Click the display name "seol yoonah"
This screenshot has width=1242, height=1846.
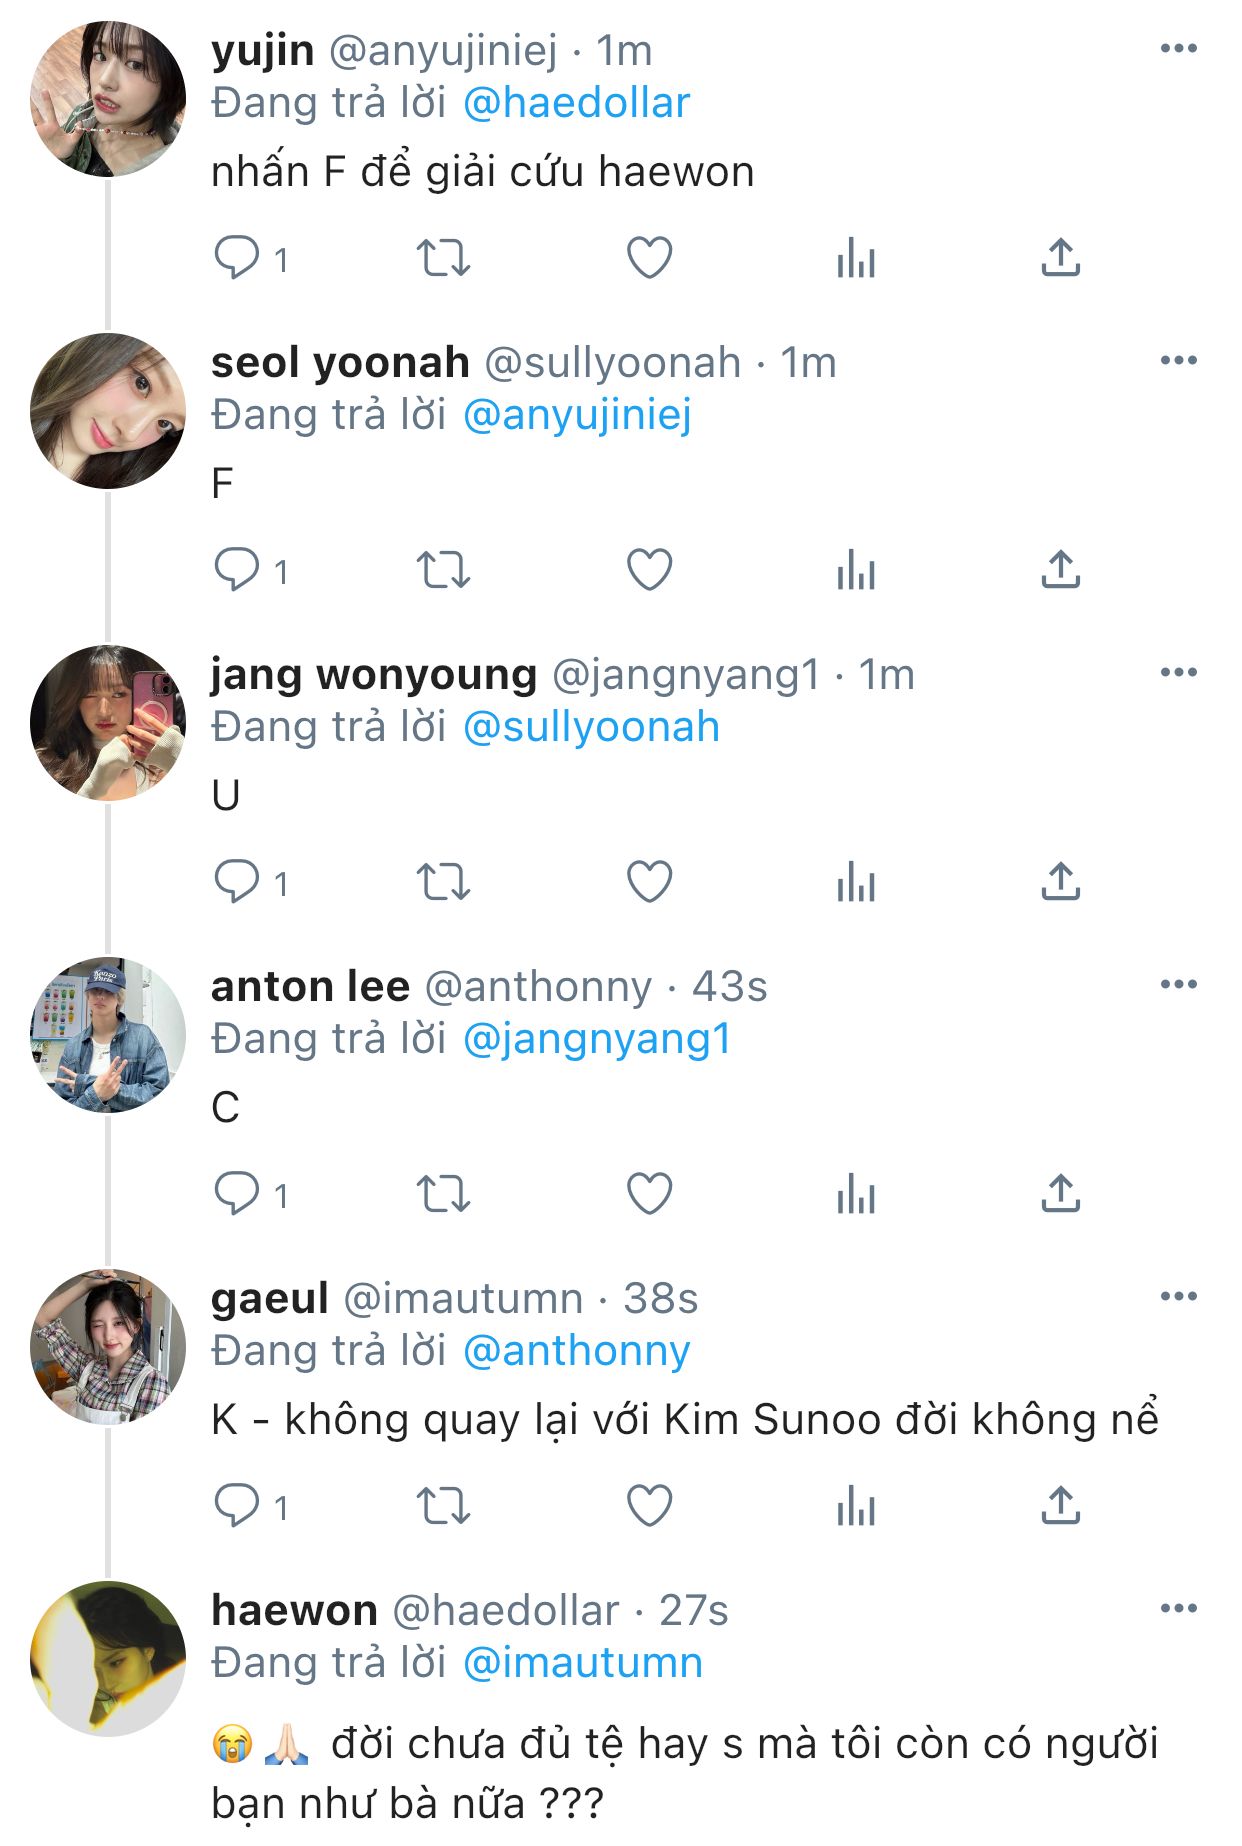click(x=340, y=363)
